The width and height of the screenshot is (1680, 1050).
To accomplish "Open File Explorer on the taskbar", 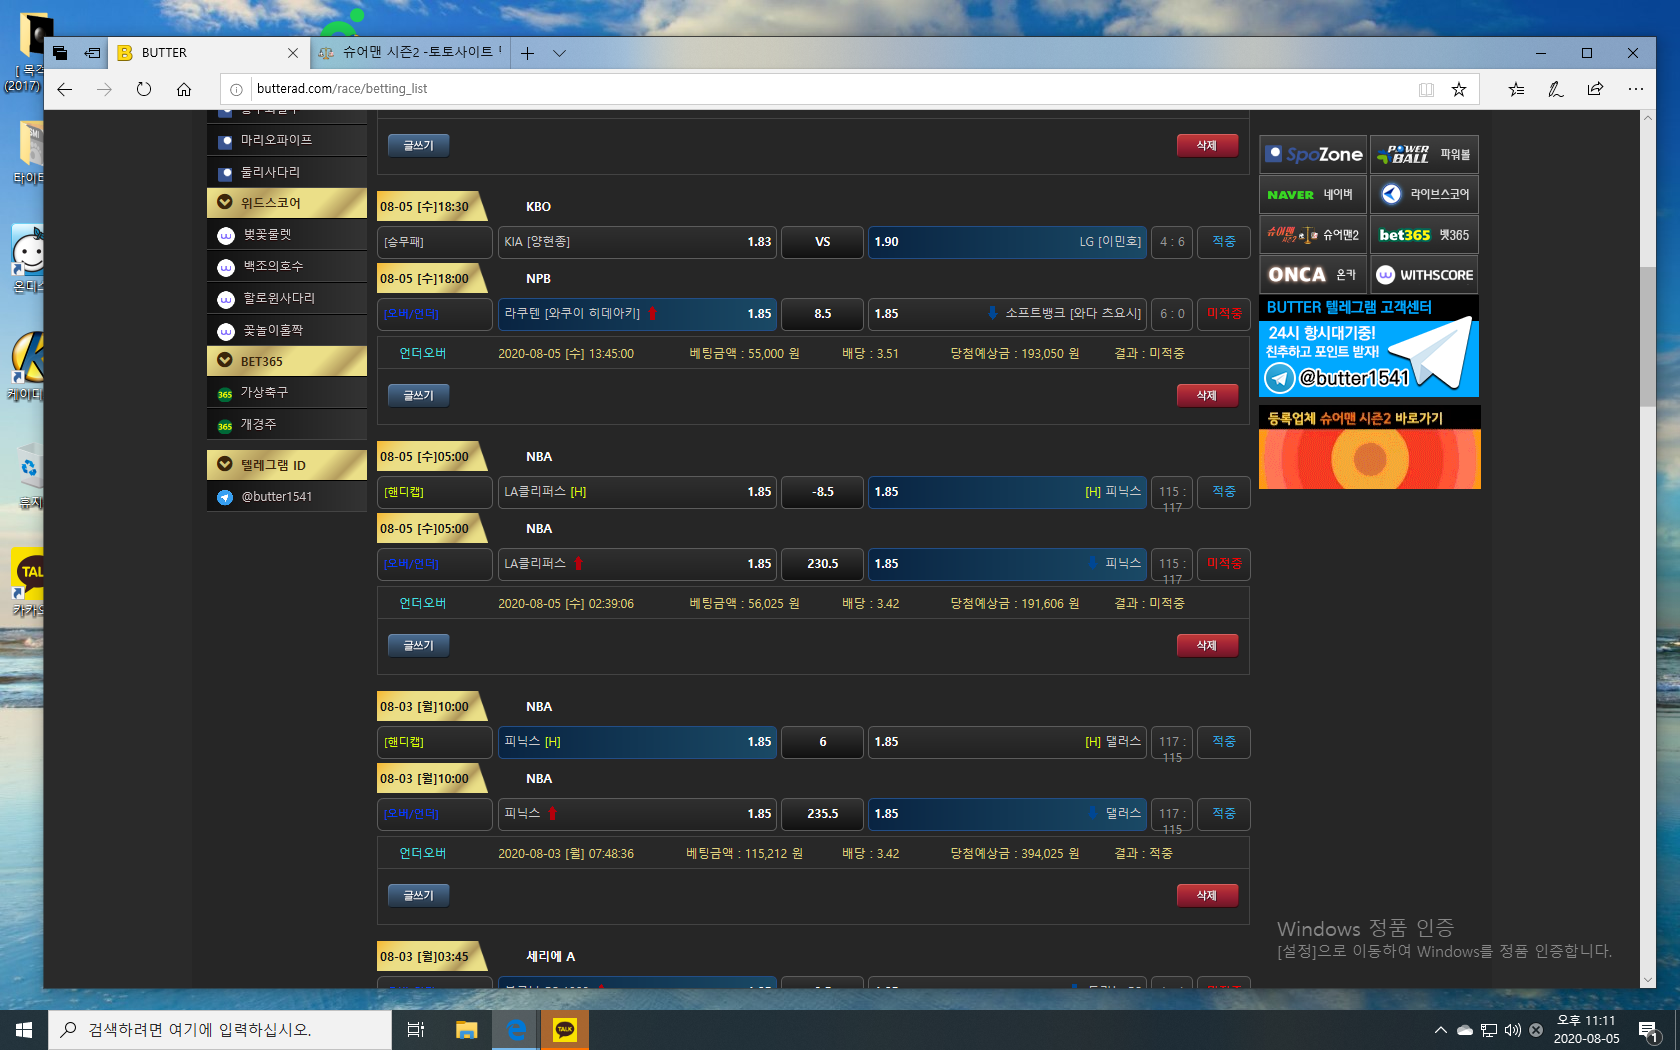I will click(x=466, y=1029).
